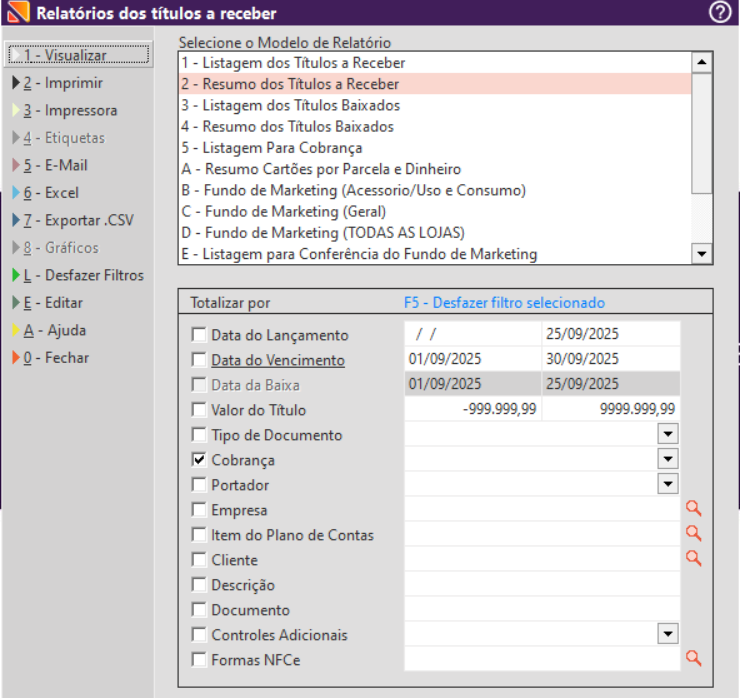Expand the Tipo de Documento dropdown
Image resolution: width=740 pixels, height=698 pixels.
tap(668, 434)
